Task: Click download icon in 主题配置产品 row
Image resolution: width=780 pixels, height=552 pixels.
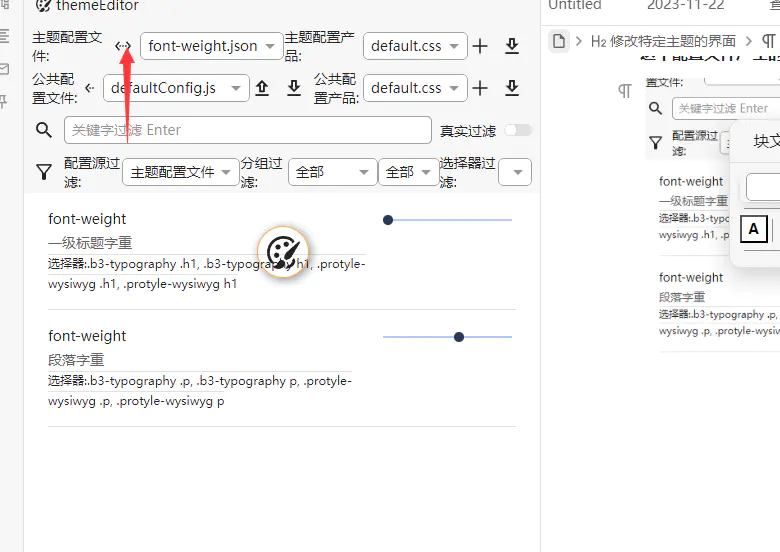Action: coord(512,46)
